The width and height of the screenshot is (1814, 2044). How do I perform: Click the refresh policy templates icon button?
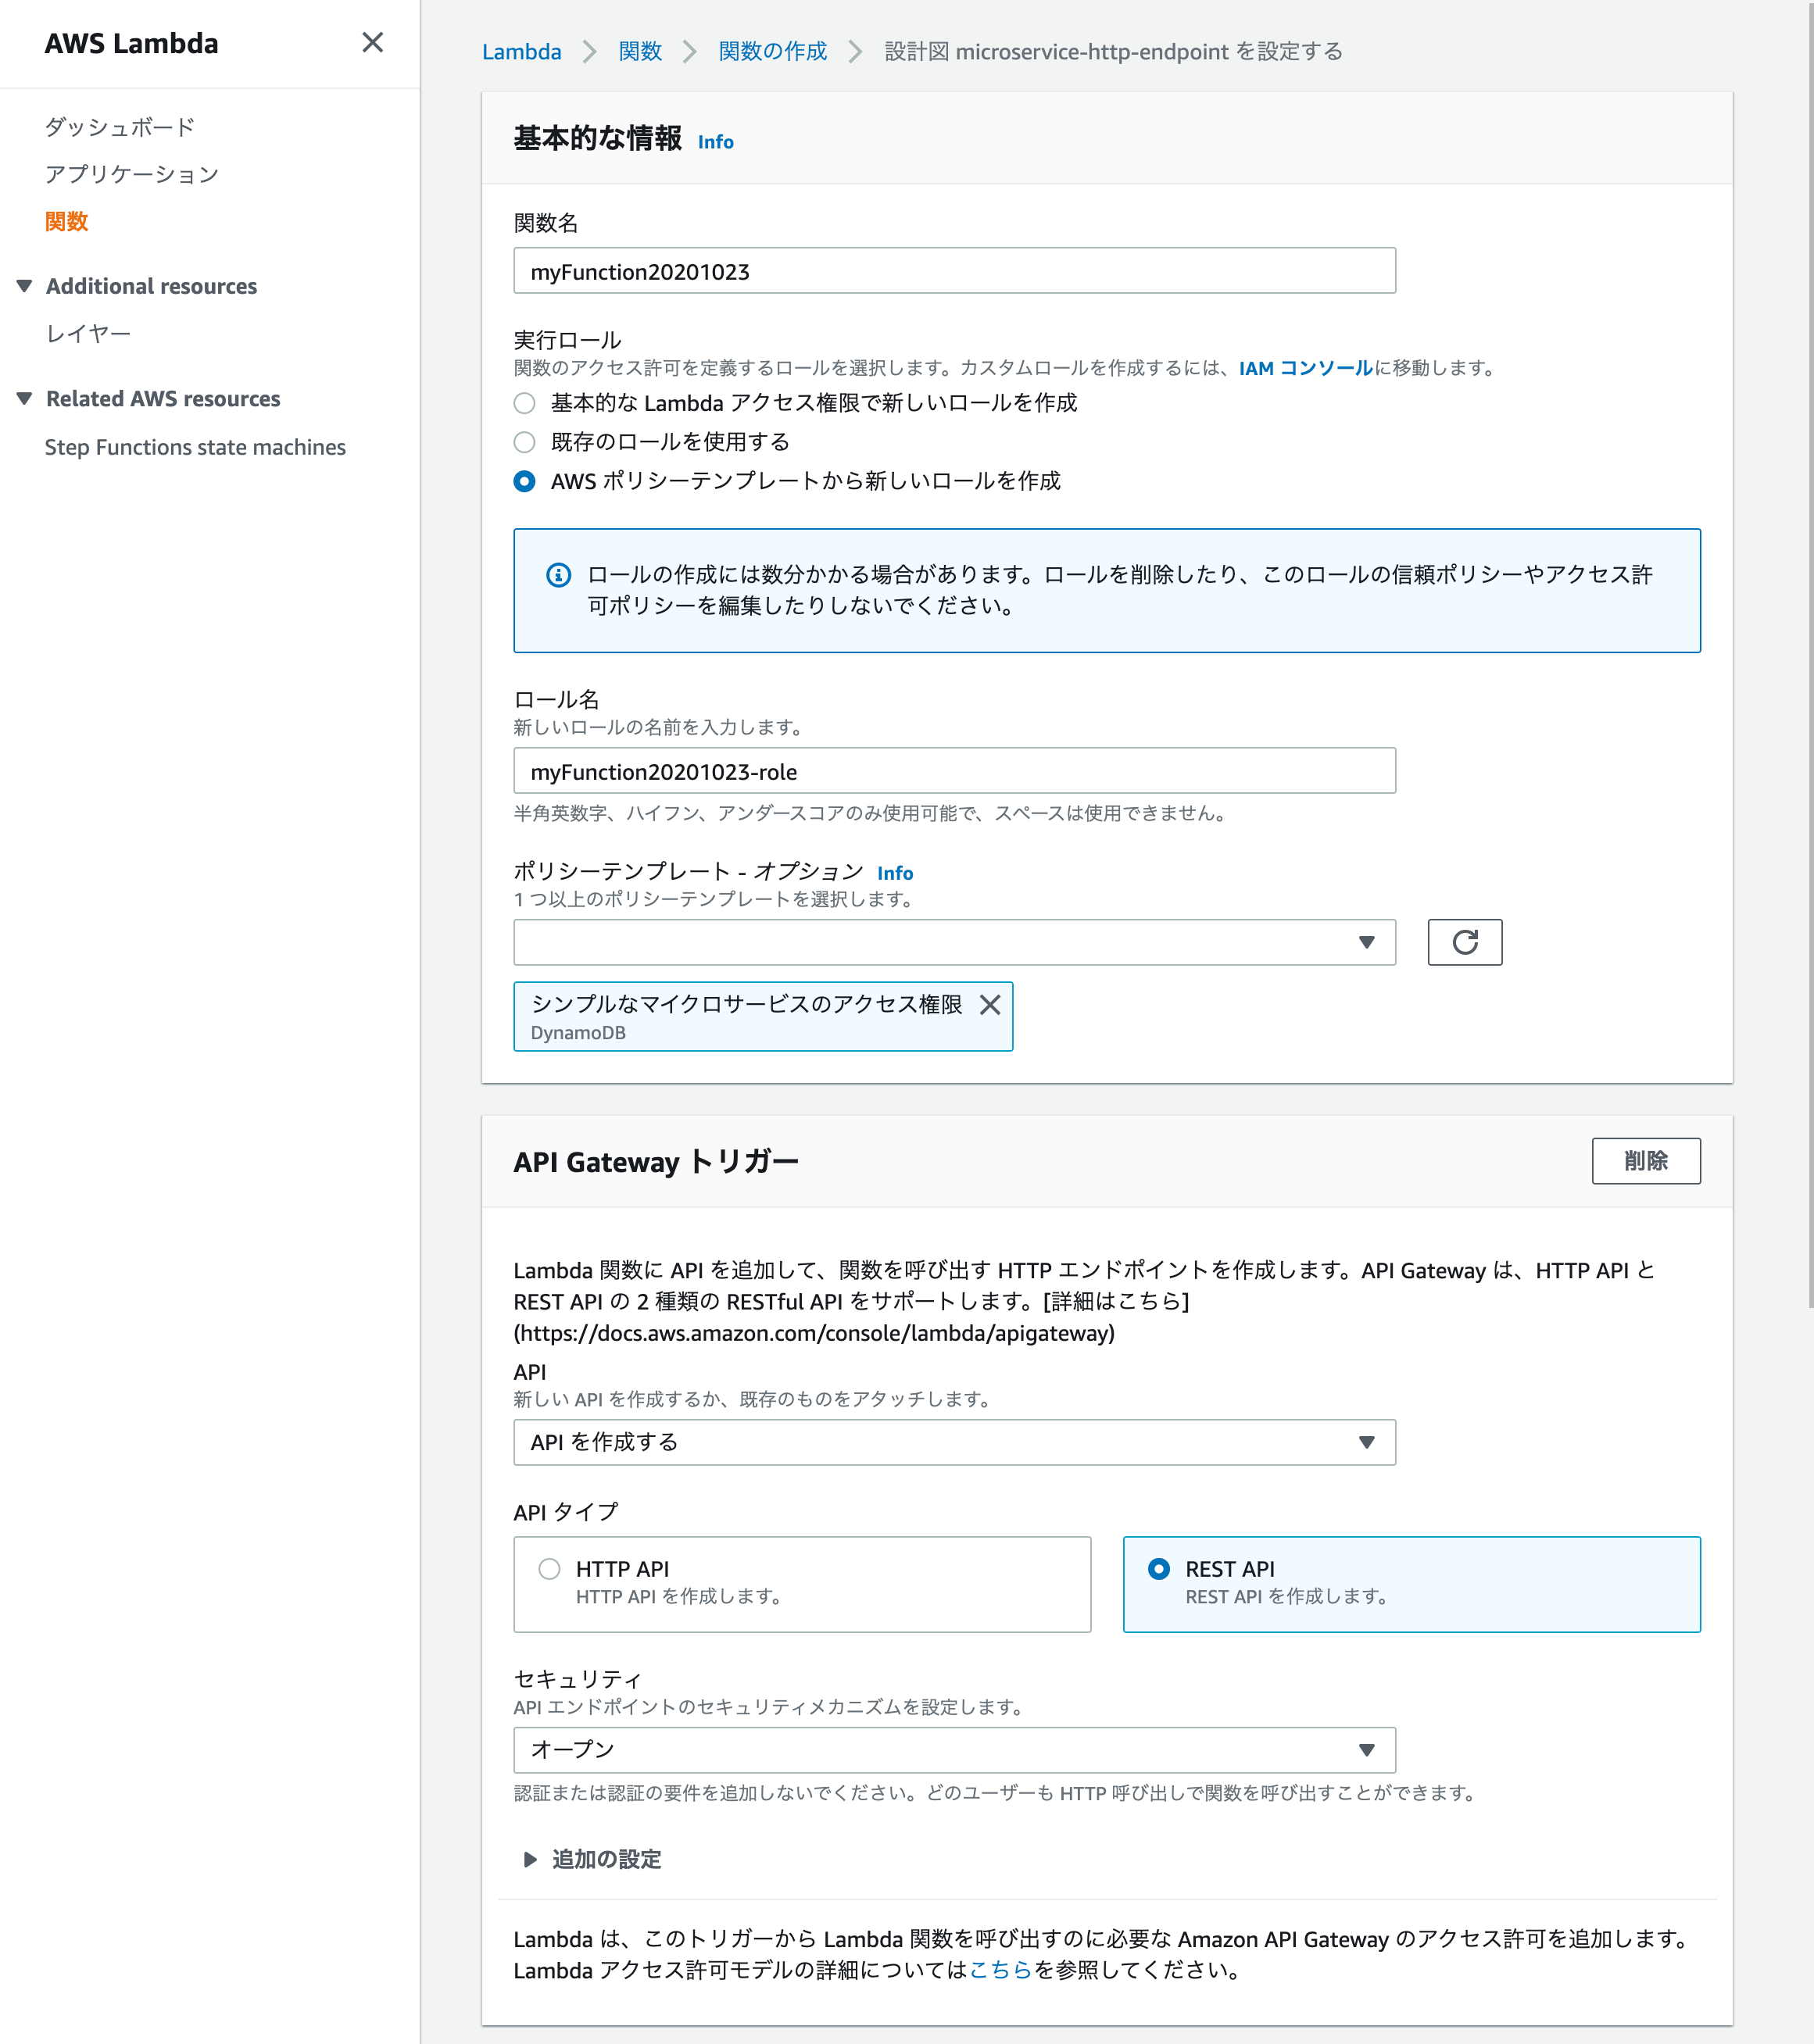[x=1464, y=942]
